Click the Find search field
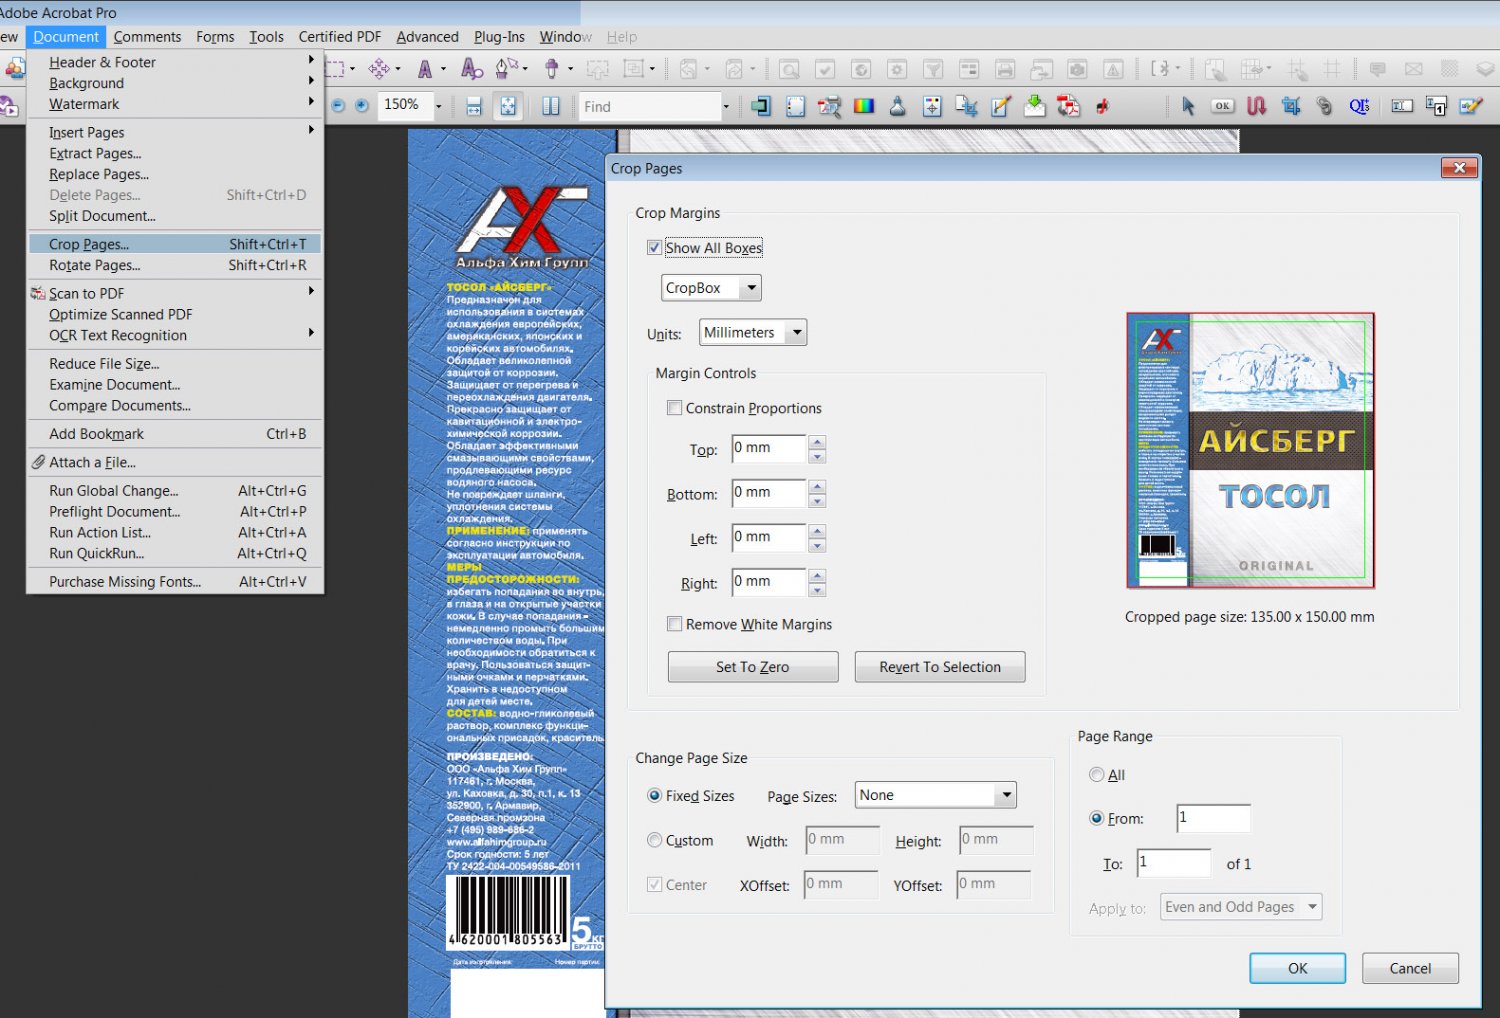This screenshot has width=1500, height=1018. pos(650,106)
